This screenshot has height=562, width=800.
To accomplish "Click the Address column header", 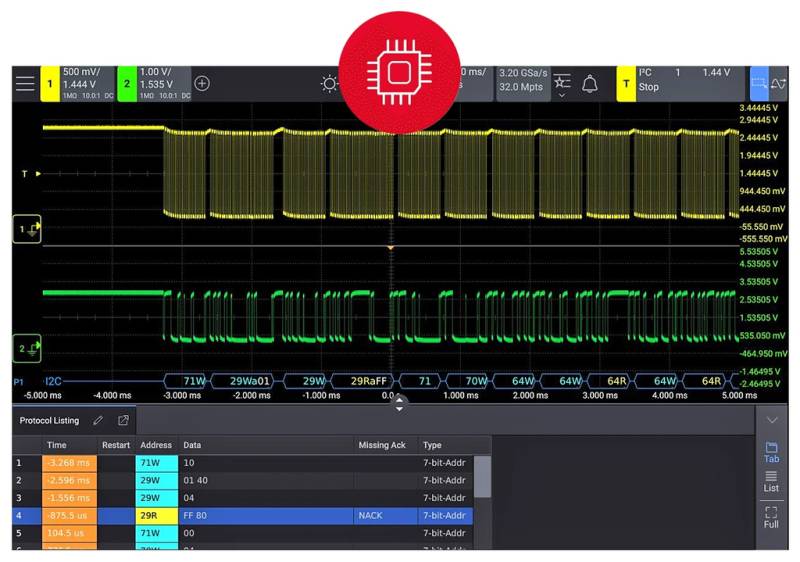I will 157,445.
